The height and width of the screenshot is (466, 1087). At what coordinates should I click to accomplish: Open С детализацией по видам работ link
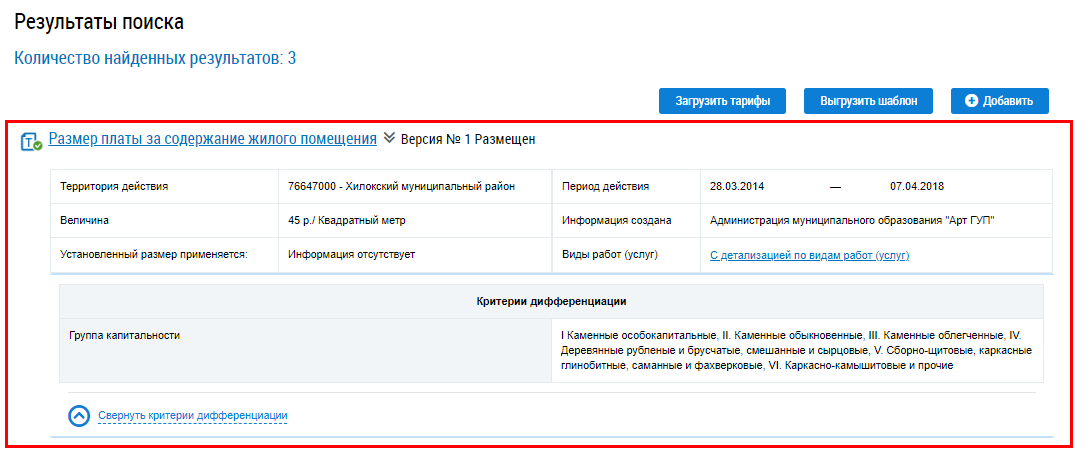click(809, 256)
